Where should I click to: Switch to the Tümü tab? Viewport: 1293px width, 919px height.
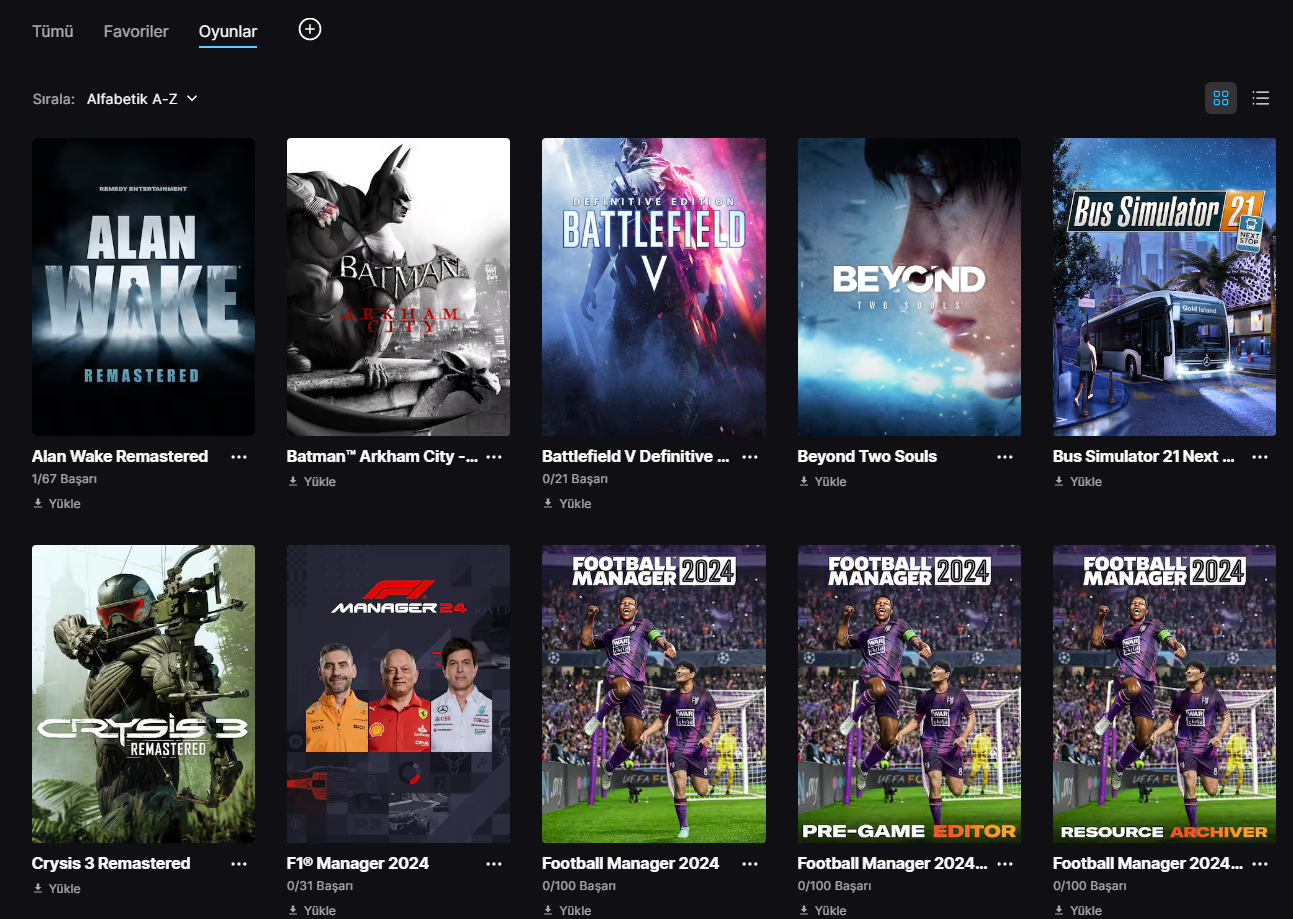[x=53, y=31]
